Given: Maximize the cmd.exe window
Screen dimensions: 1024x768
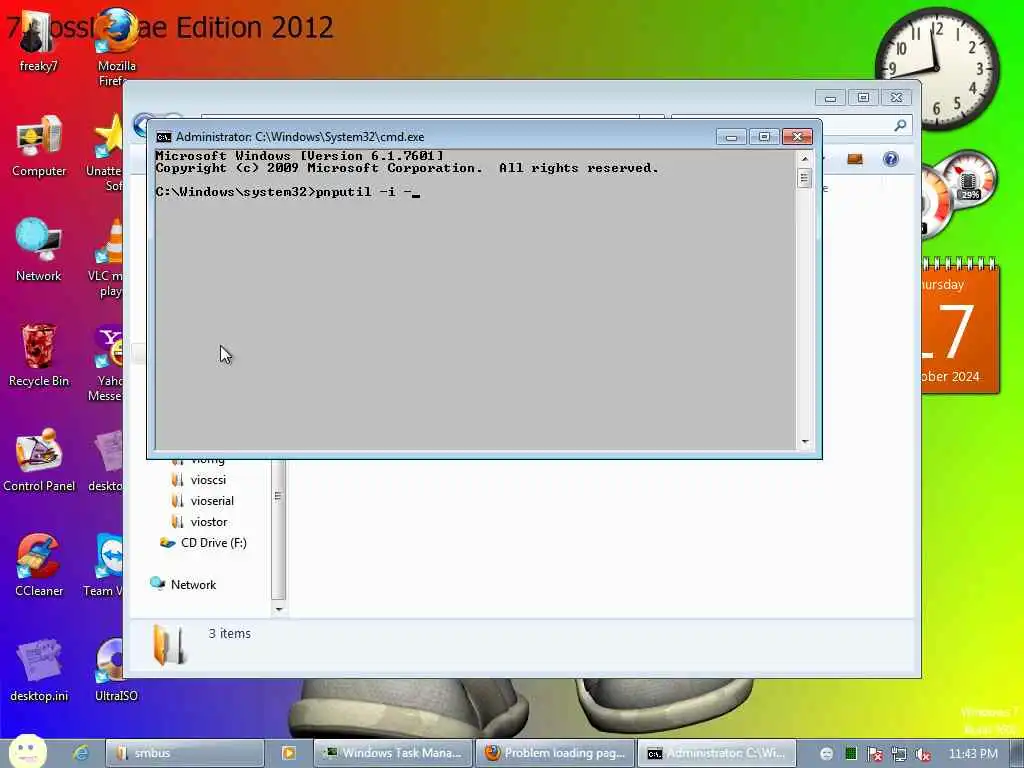Looking at the screenshot, I should pos(764,136).
